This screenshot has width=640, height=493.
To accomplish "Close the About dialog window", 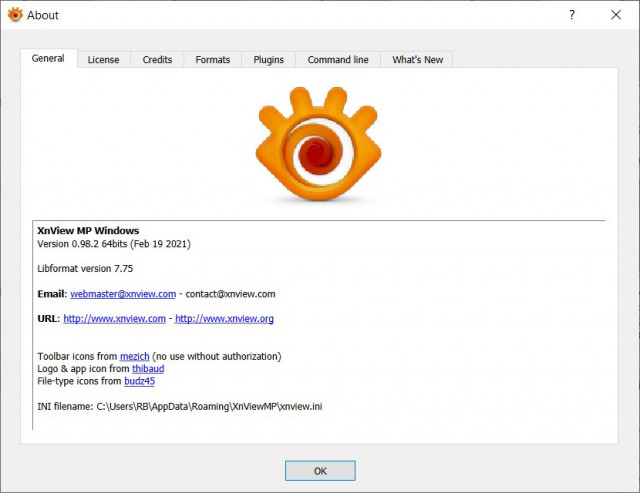I will (x=616, y=15).
